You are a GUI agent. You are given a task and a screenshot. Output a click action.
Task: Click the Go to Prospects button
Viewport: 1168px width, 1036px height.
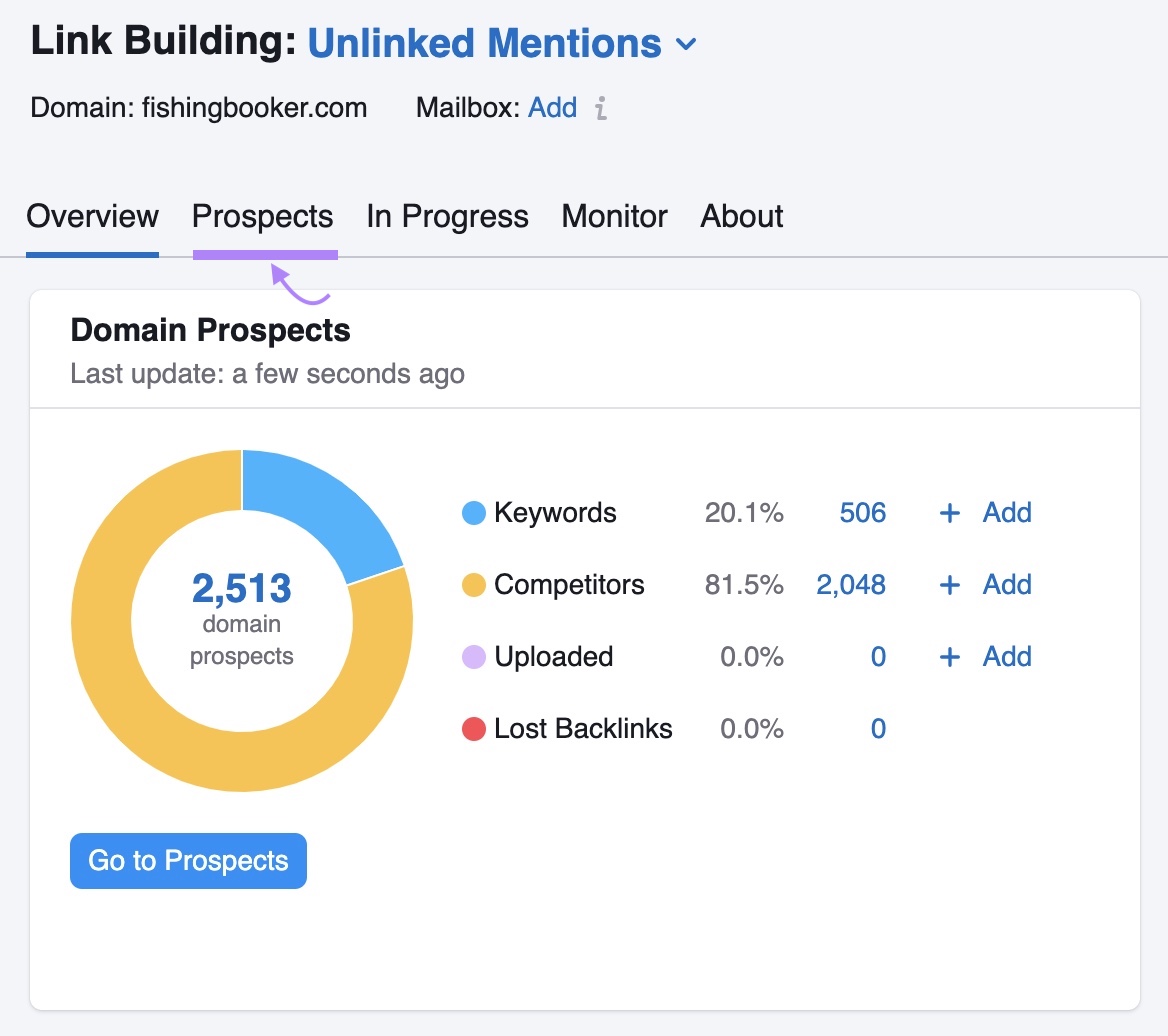[x=187, y=860]
